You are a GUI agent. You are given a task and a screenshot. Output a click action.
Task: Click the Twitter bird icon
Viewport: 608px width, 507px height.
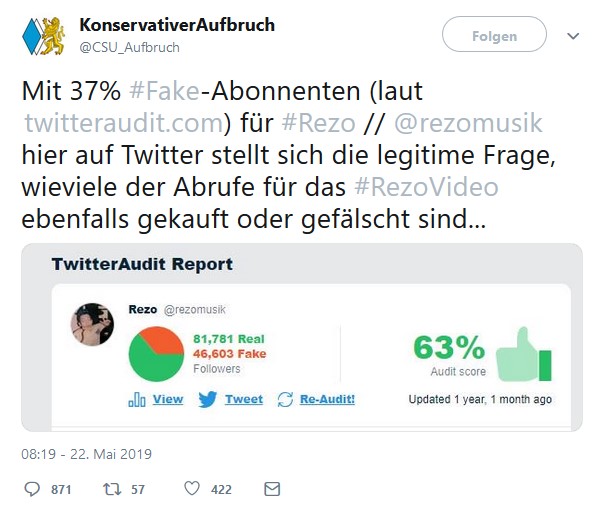click(x=208, y=399)
